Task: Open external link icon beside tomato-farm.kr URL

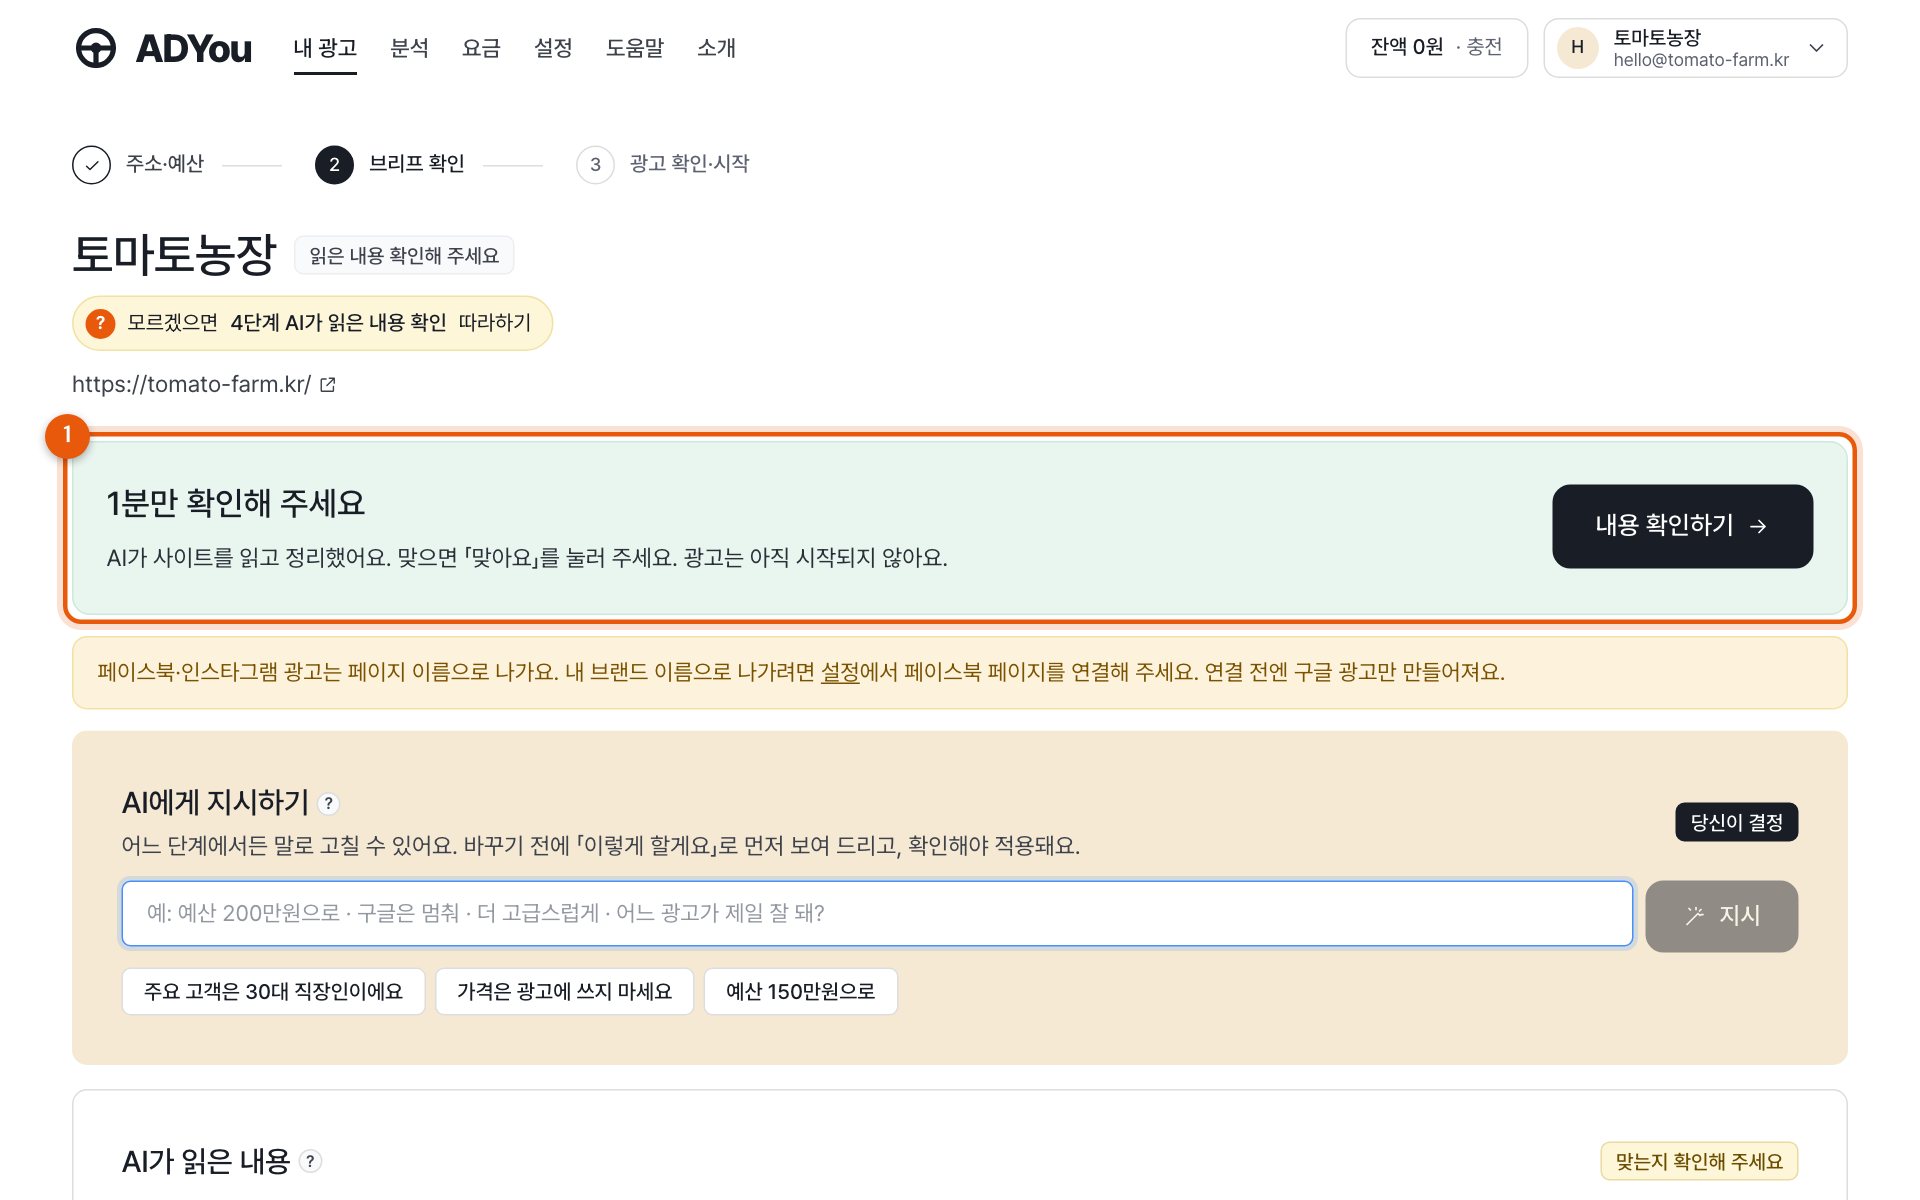Action: pyautogui.click(x=328, y=385)
